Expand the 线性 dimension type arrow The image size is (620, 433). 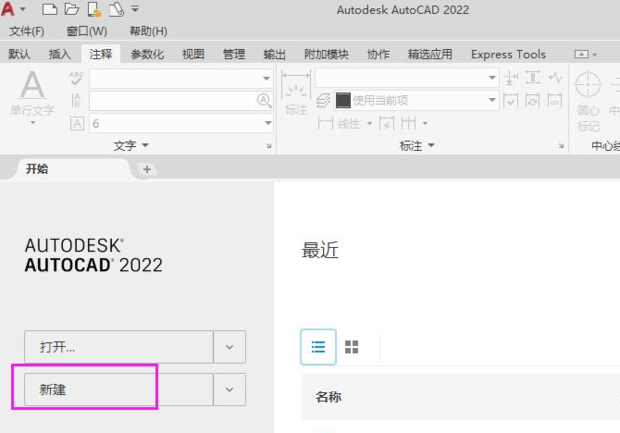point(369,123)
